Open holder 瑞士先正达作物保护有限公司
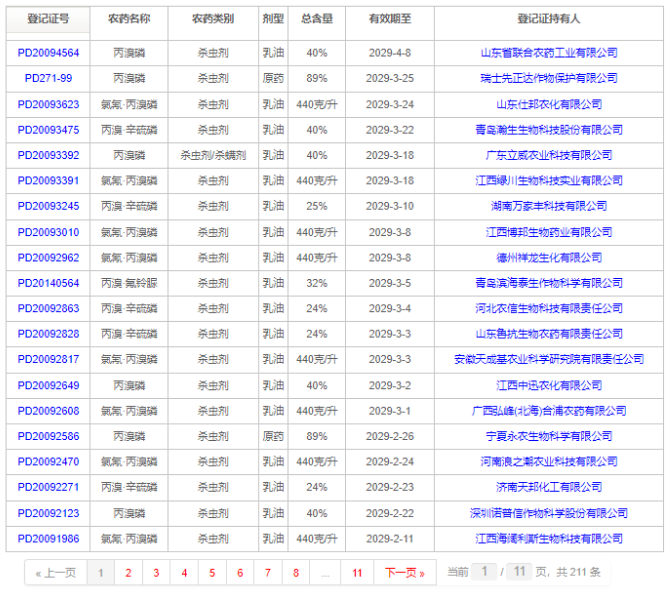Screen dimensions: 669x590 click(x=549, y=78)
